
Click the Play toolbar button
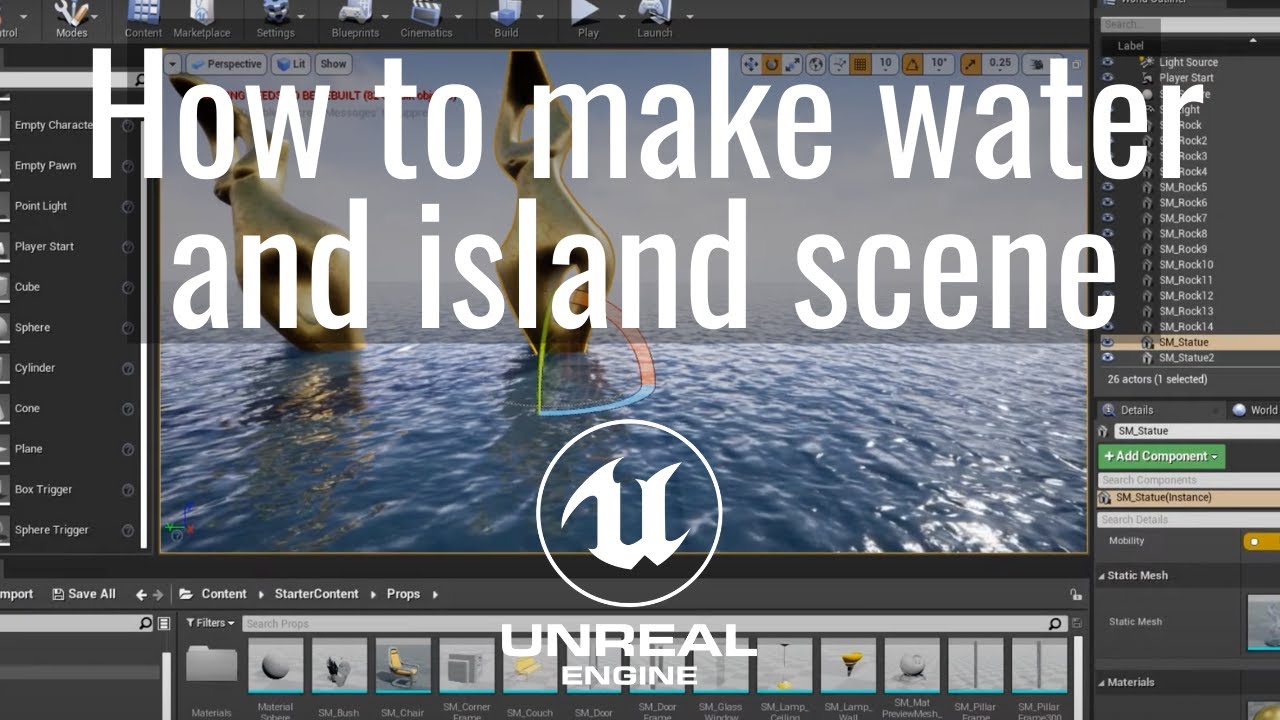(x=588, y=19)
